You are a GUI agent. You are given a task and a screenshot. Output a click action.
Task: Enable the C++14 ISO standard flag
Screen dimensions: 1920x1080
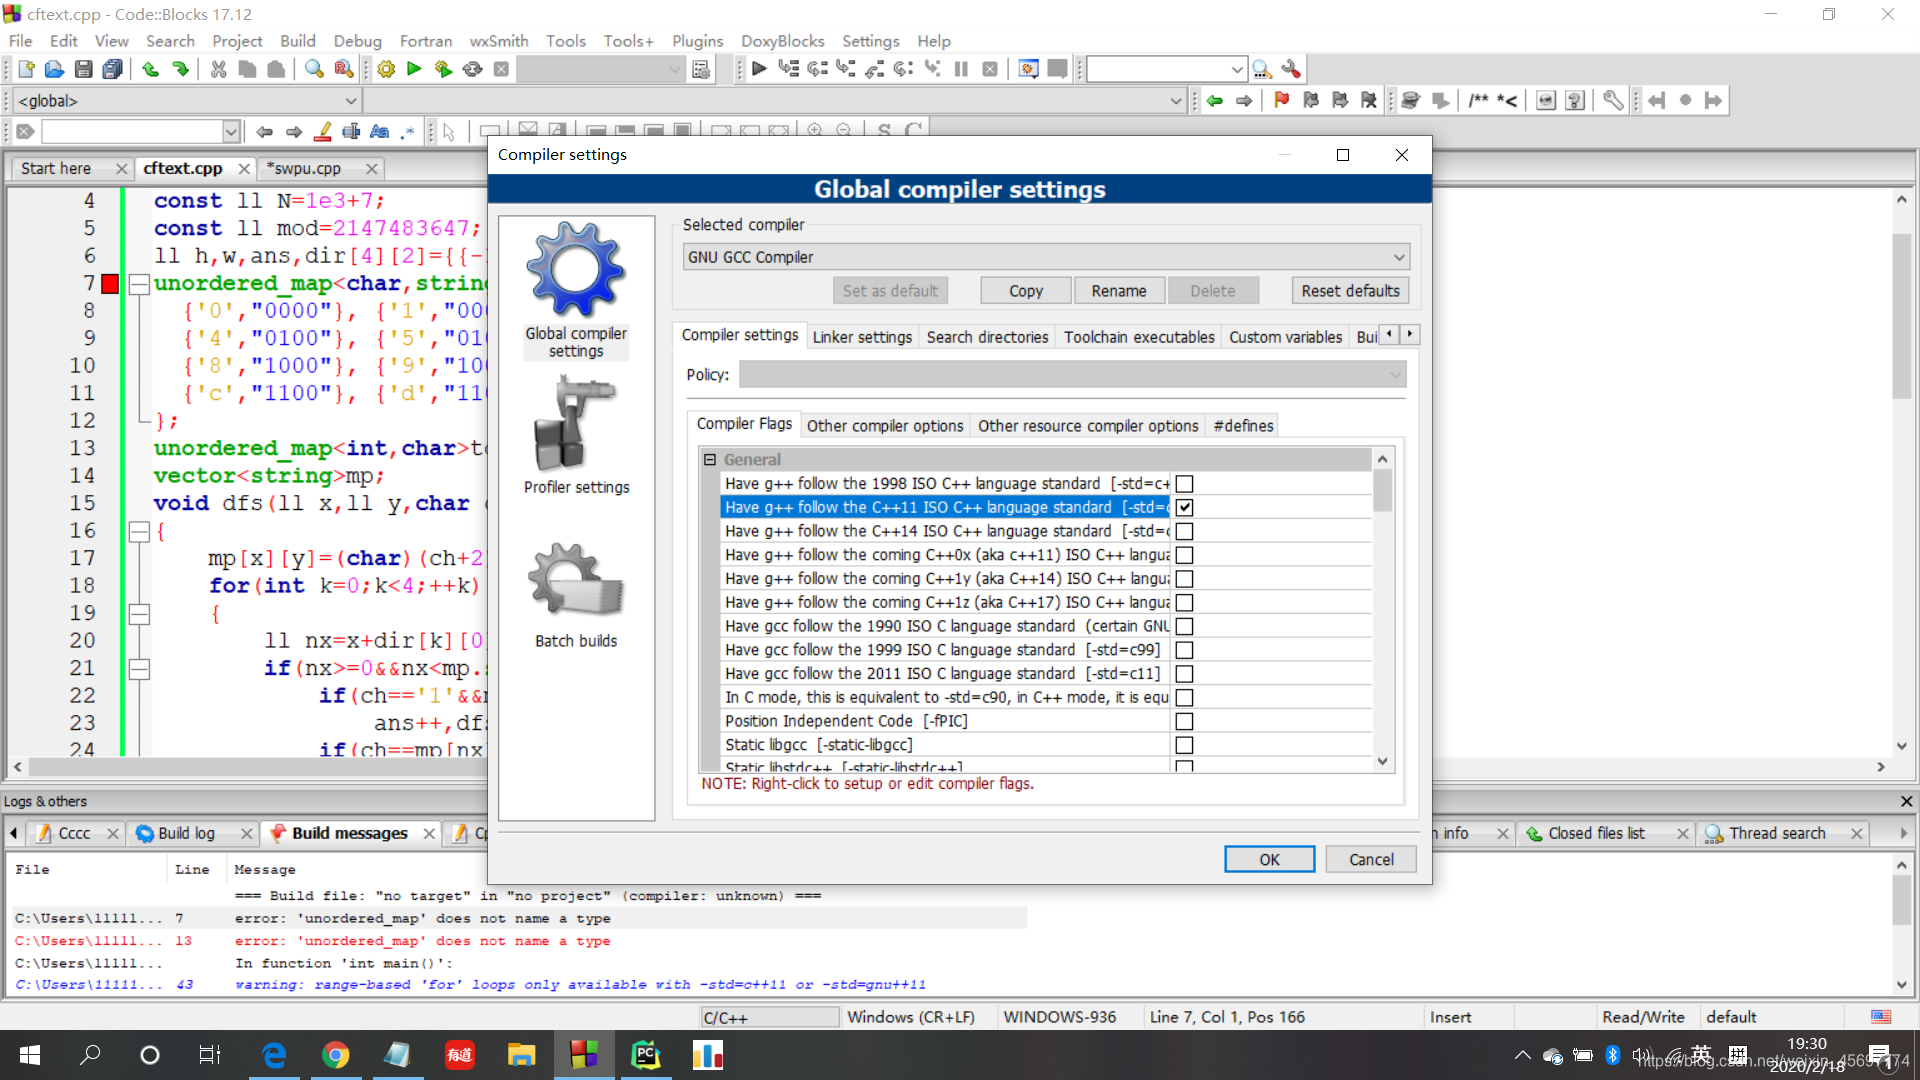(1184, 532)
